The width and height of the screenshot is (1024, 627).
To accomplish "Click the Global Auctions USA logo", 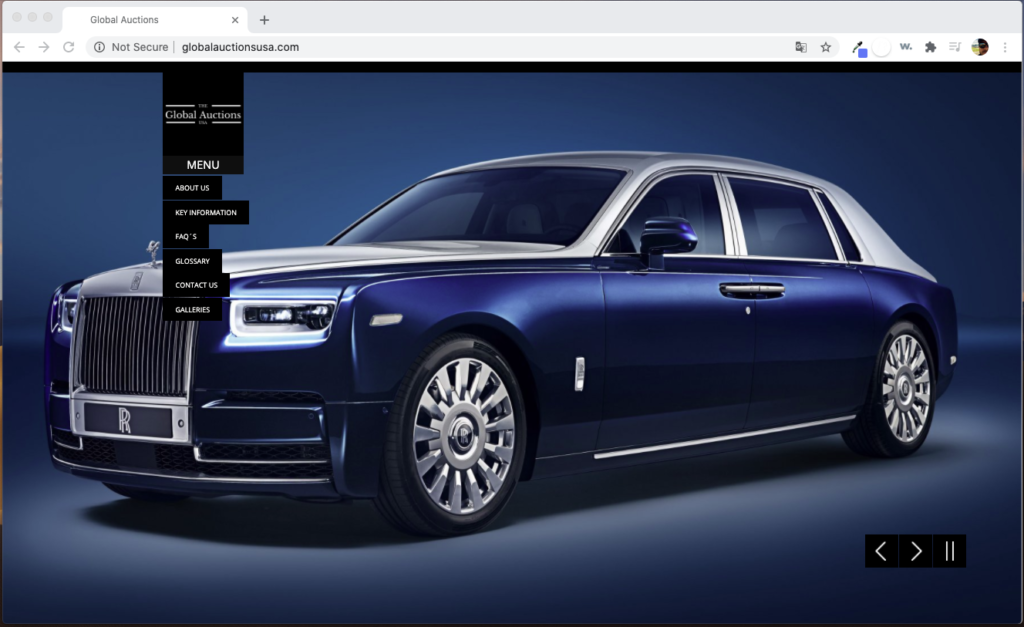I will click(x=203, y=114).
